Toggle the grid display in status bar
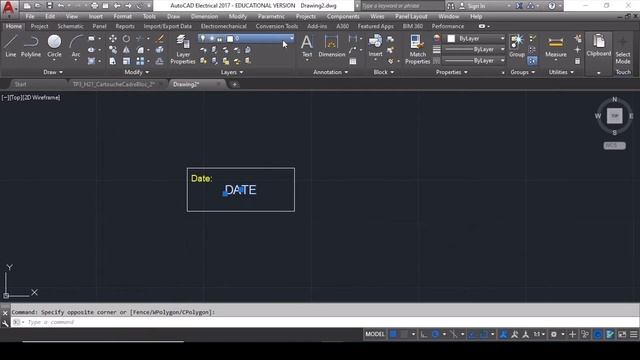The width and height of the screenshot is (640, 360). tap(393, 334)
